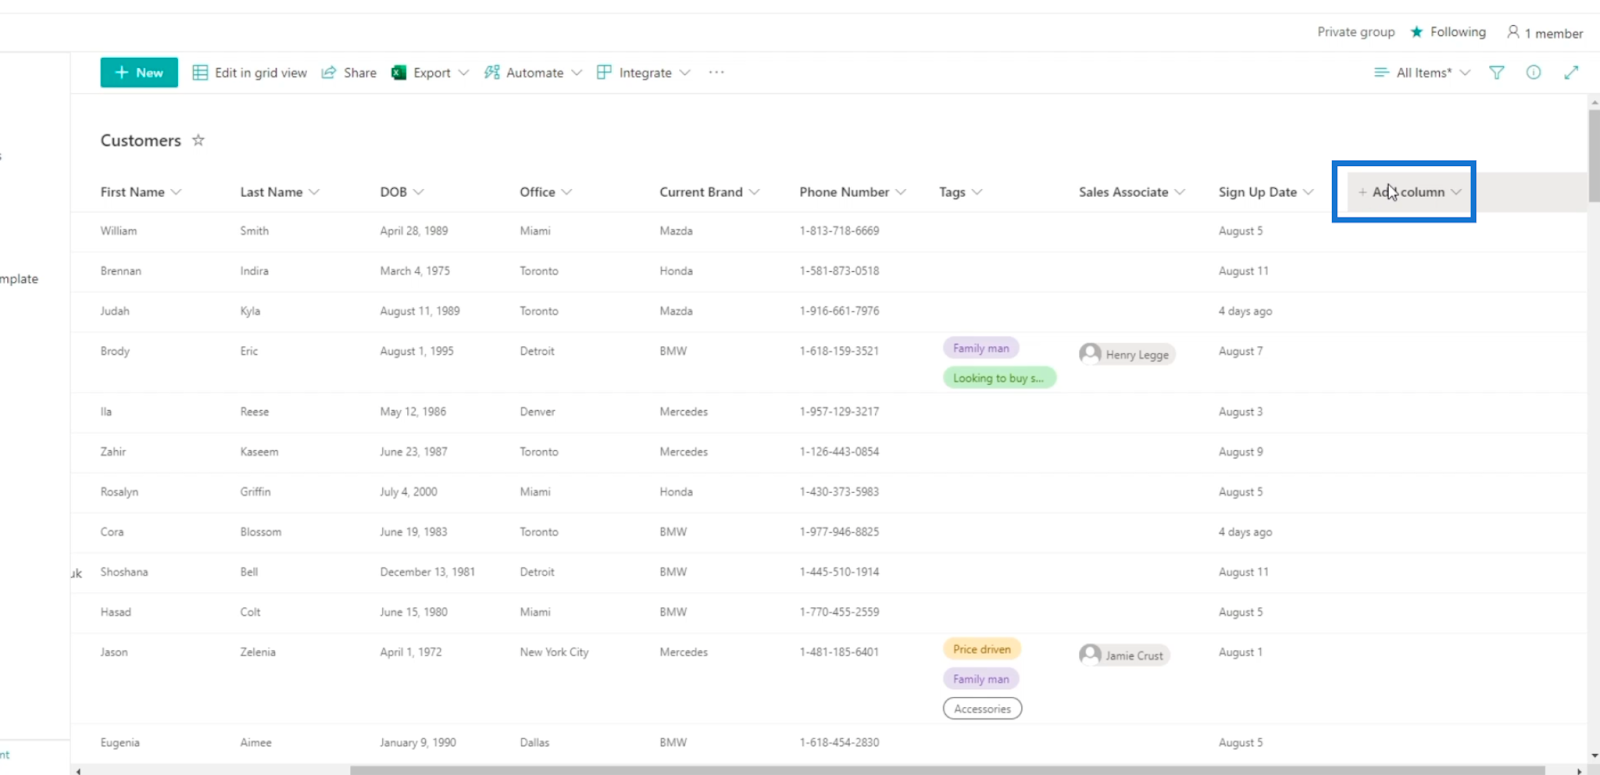The width and height of the screenshot is (1600, 775).
Task: Click the vertical scrollbar thumb
Action: (x=1594, y=157)
